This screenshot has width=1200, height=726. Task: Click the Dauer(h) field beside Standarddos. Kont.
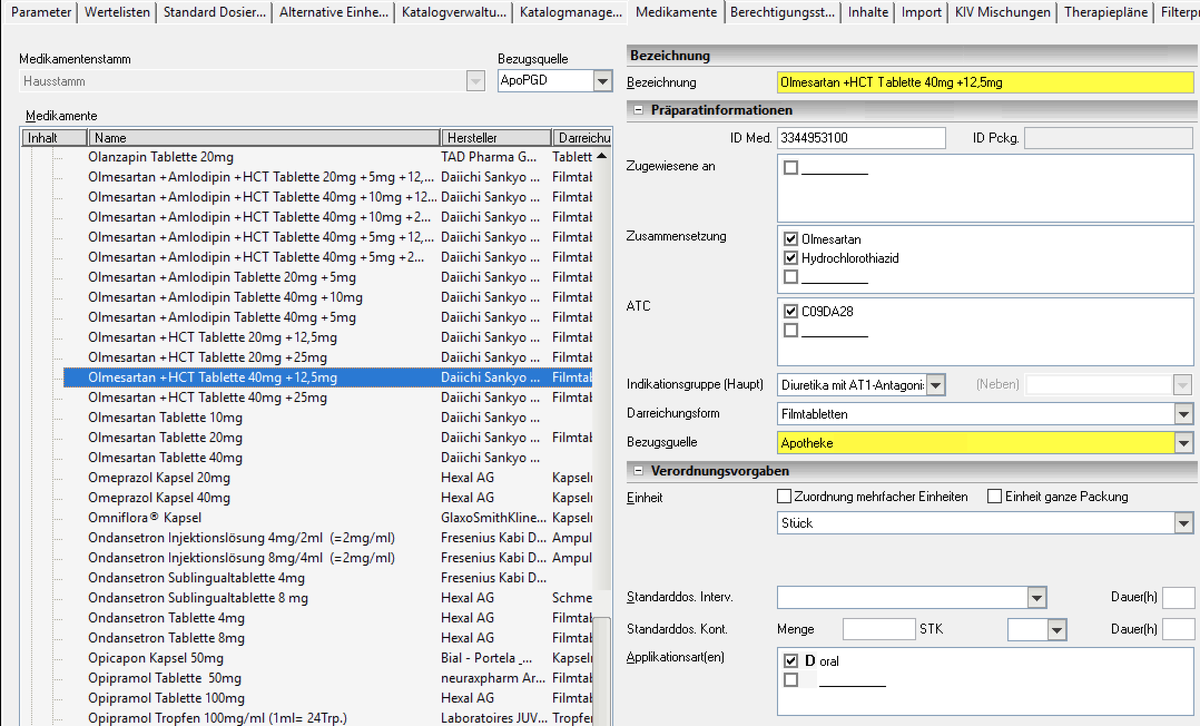(1178, 629)
